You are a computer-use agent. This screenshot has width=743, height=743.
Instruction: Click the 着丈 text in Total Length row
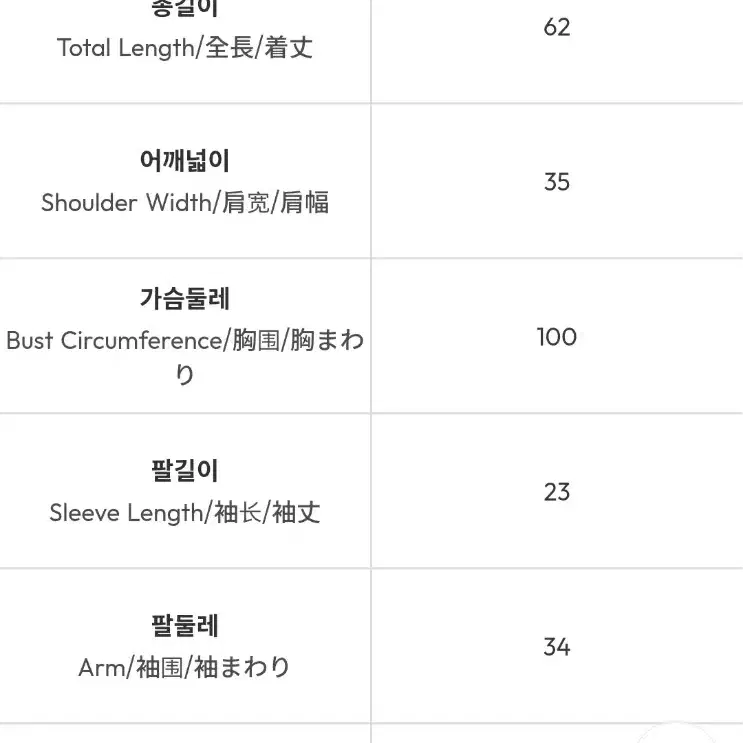(289, 48)
